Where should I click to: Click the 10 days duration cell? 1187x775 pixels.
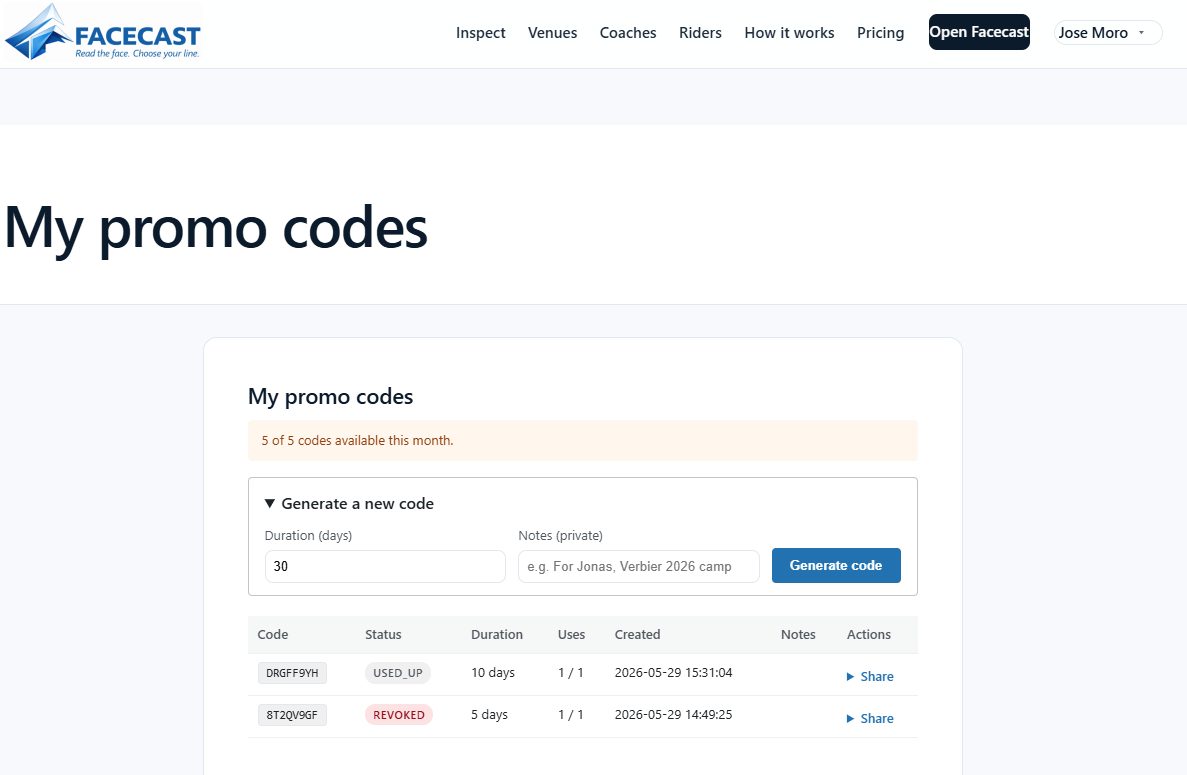493,672
